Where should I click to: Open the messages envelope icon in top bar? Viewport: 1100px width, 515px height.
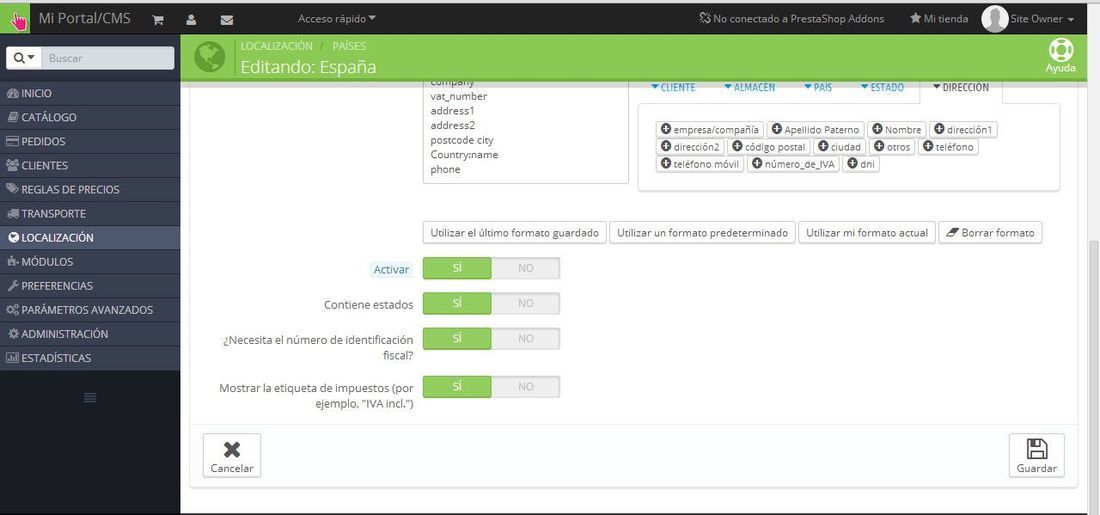coord(227,20)
